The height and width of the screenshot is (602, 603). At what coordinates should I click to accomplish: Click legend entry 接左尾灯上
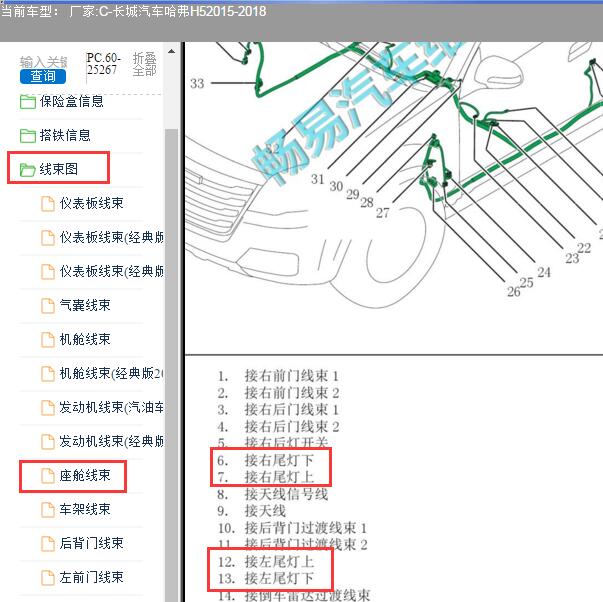(279, 562)
